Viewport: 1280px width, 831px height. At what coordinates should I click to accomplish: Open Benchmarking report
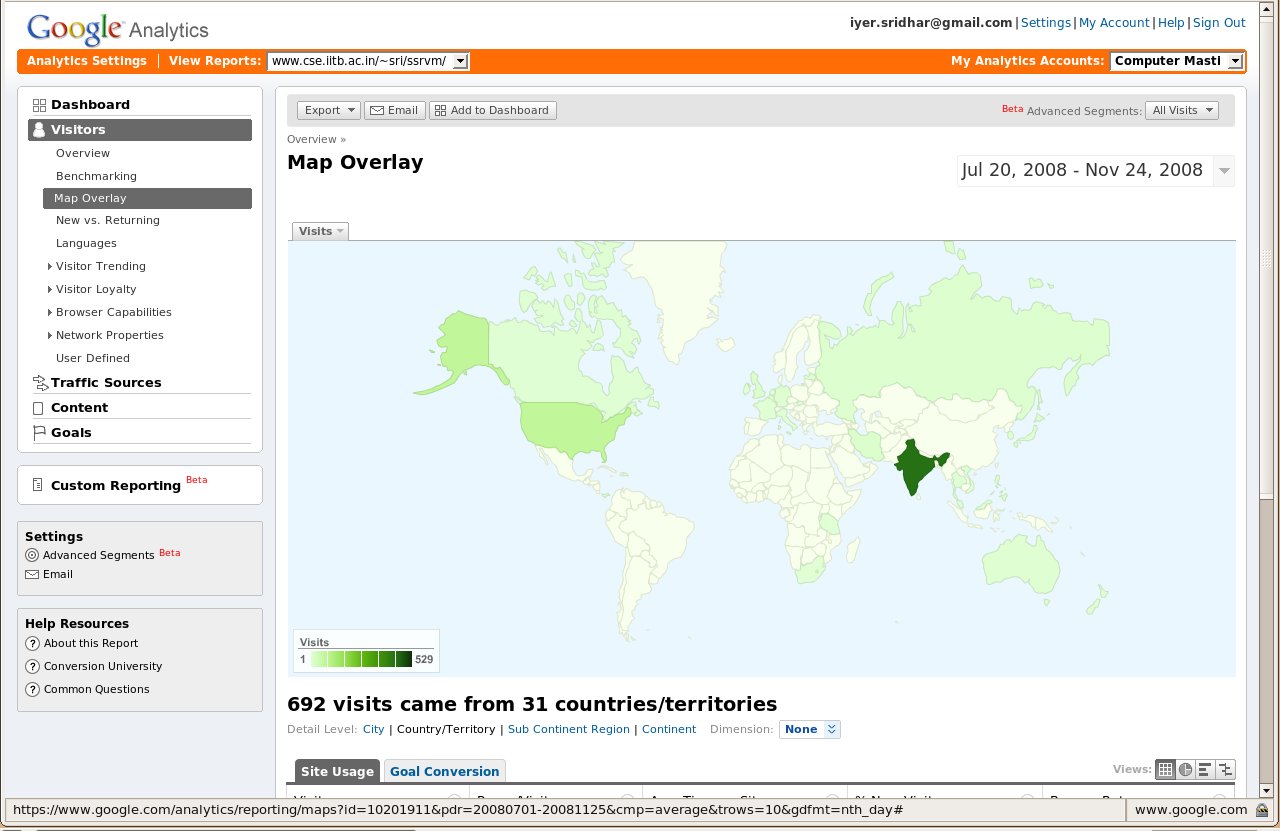coord(96,176)
